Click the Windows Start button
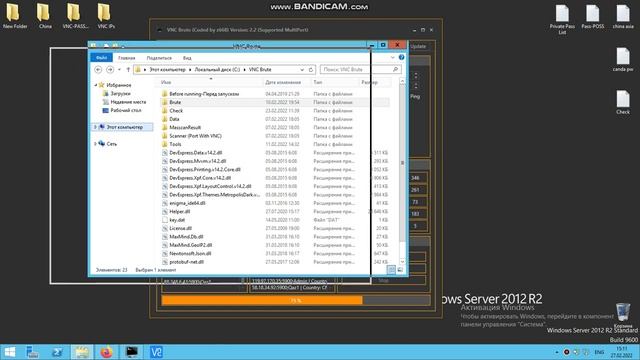This screenshot has height=360, width=640. point(10,352)
